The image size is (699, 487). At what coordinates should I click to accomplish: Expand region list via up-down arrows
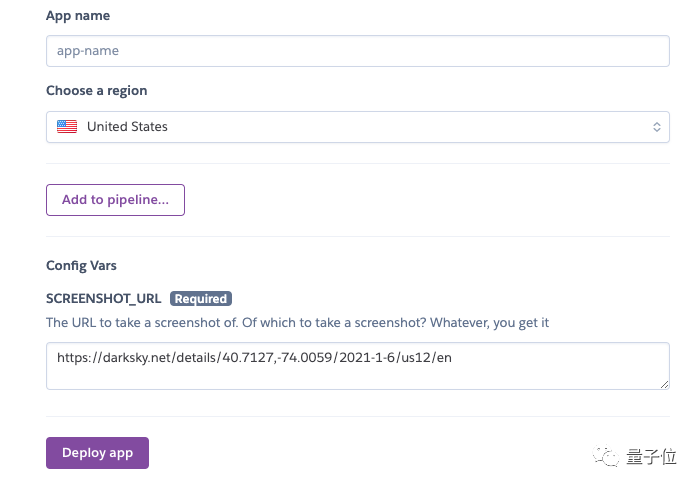pos(657,127)
